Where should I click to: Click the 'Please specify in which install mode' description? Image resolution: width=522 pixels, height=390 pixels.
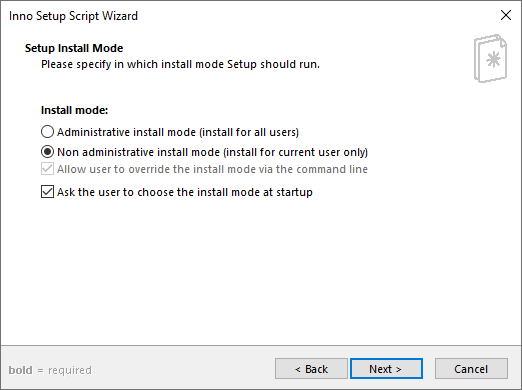[x=180, y=64]
